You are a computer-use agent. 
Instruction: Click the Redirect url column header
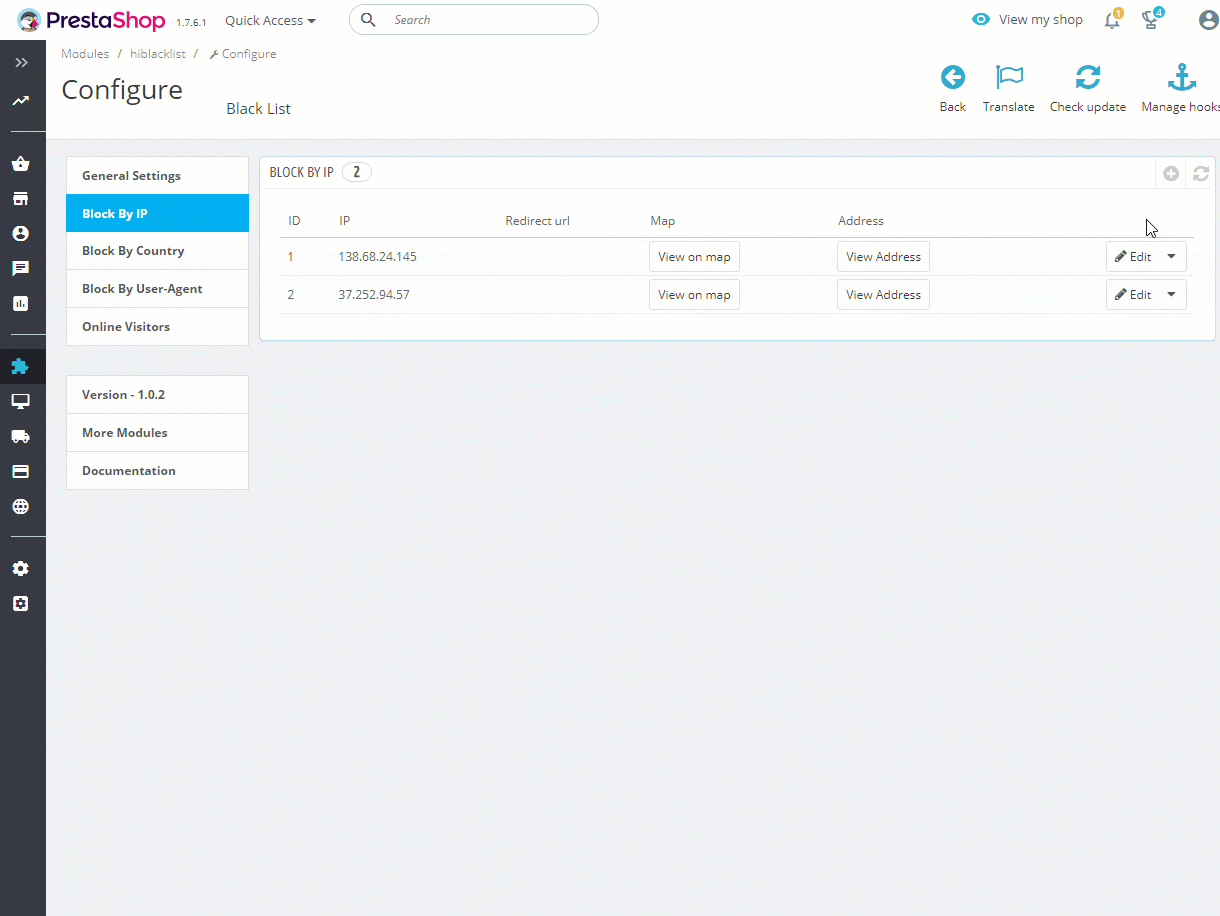(x=537, y=221)
